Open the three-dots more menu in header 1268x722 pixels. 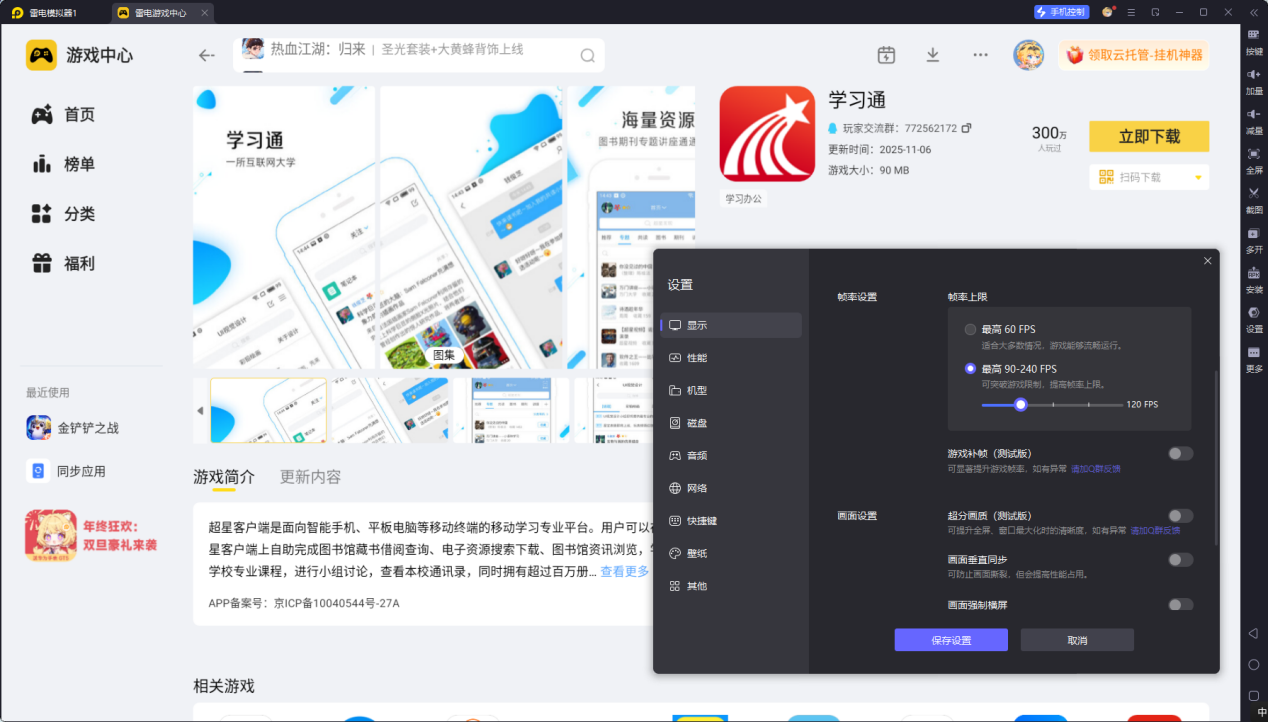[x=980, y=55]
